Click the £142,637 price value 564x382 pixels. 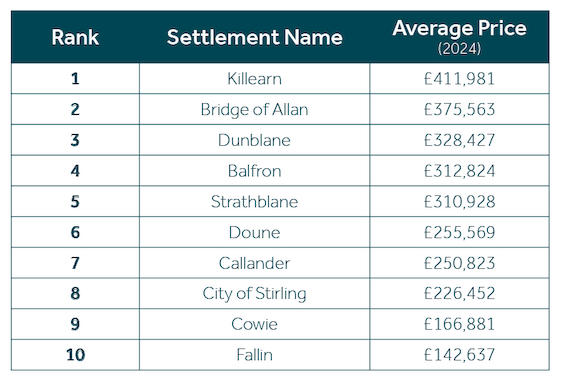click(459, 355)
